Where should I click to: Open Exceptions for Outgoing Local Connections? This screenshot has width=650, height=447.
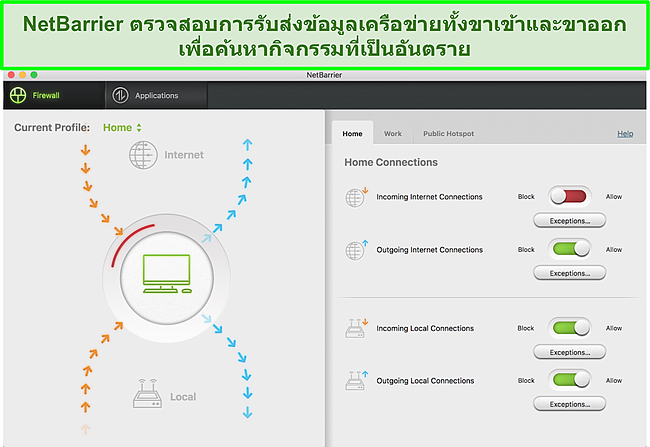click(570, 404)
